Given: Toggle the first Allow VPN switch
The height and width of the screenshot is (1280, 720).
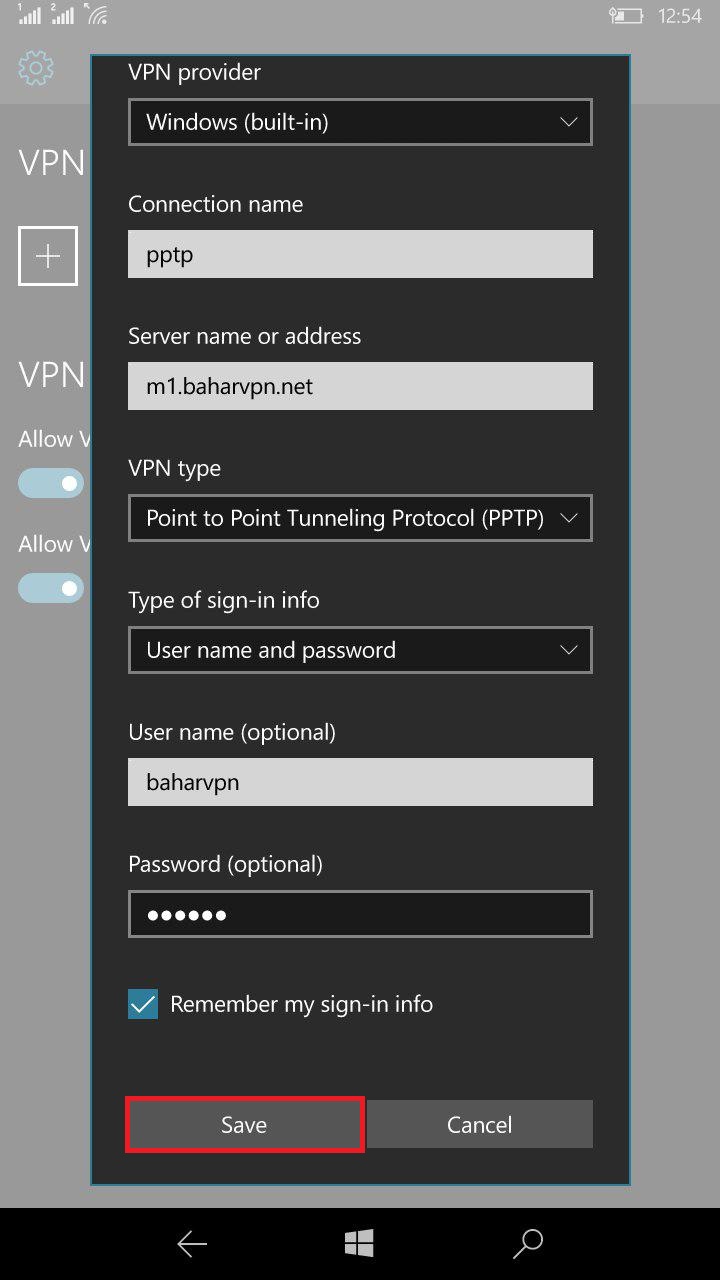Looking at the screenshot, I should point(51,483).
